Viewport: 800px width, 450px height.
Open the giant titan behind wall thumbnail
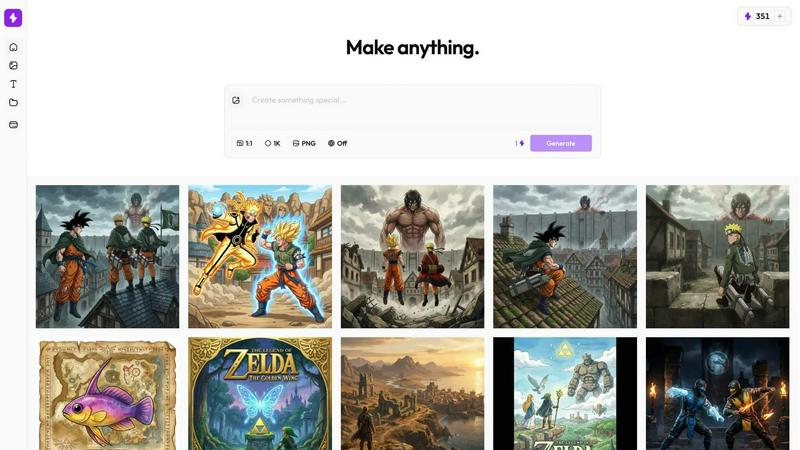pos(412,257)
